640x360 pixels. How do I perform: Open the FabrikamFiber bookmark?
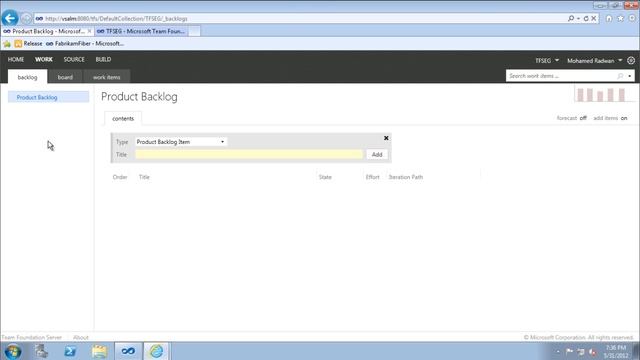coord(85,44)
